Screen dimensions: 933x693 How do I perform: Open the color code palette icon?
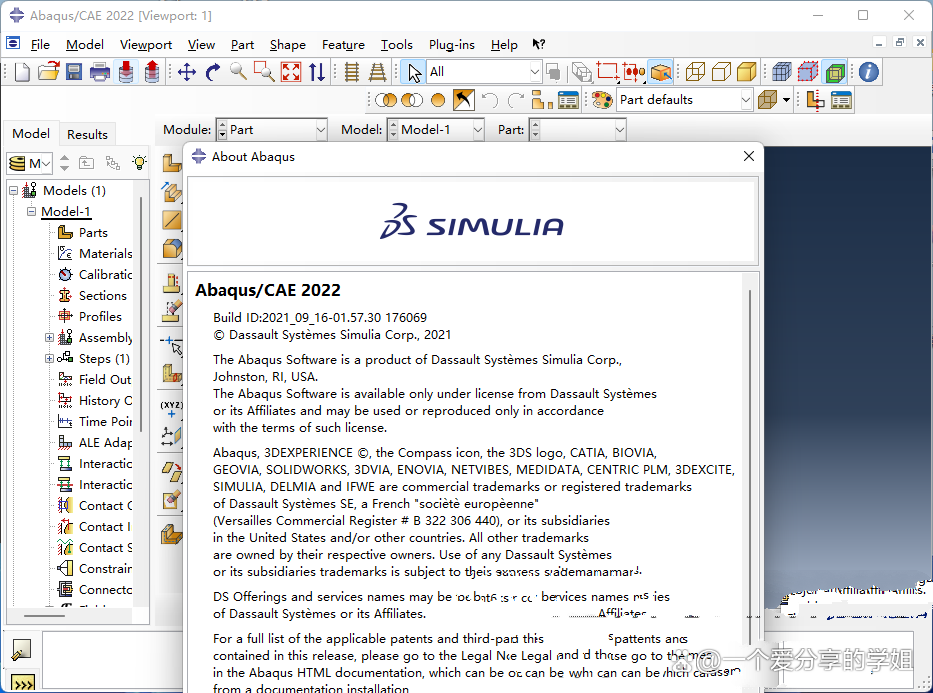[602, 100]
